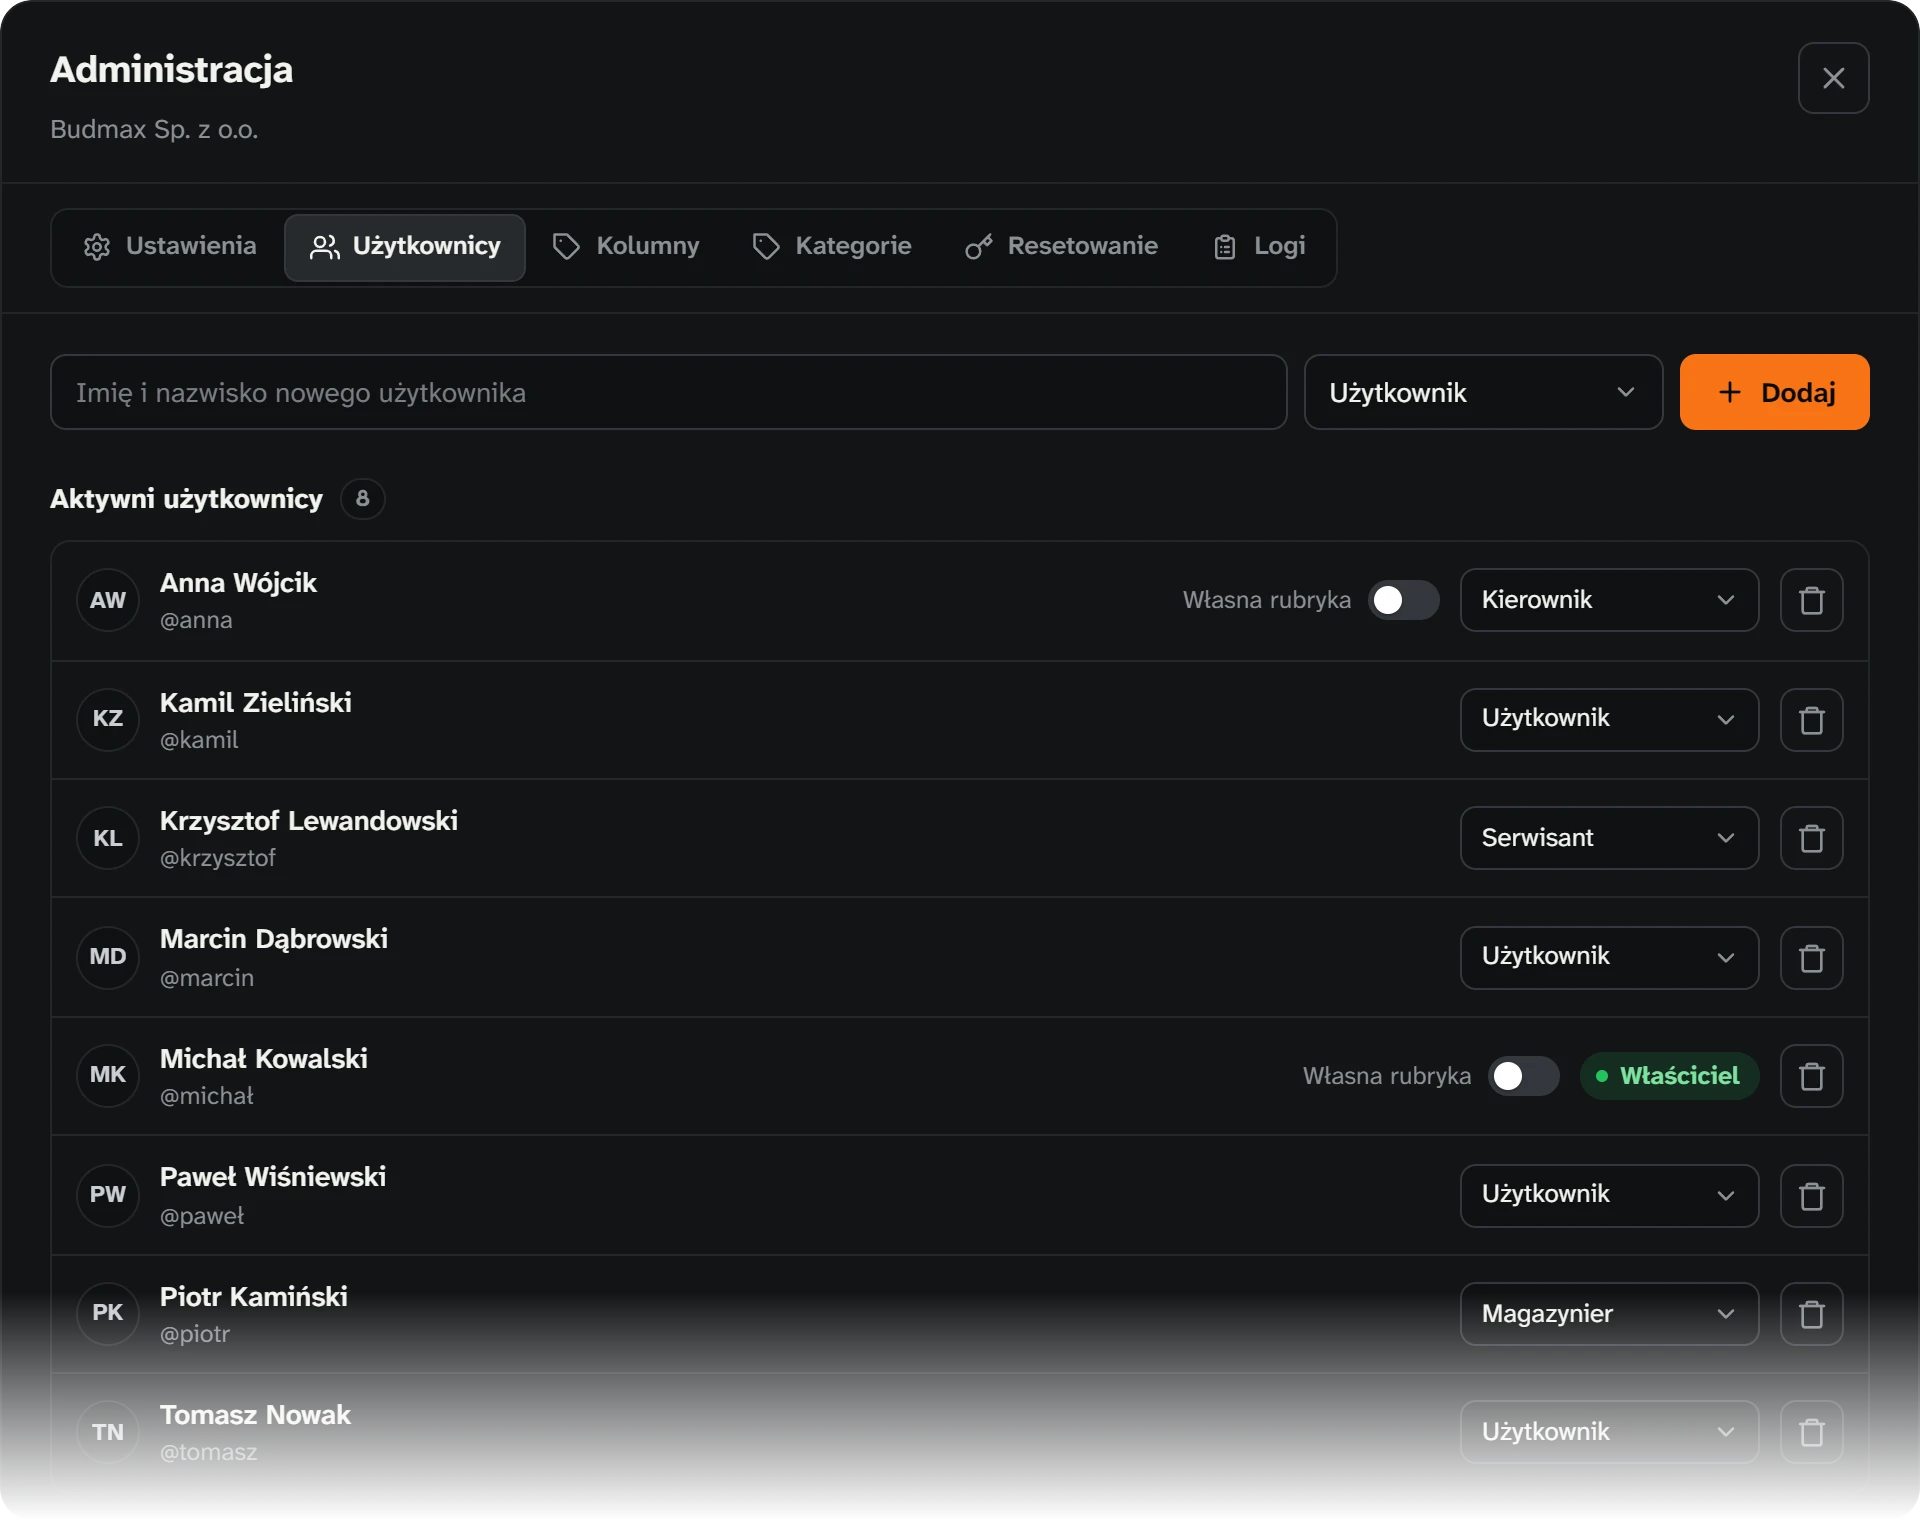
Task: Click PW avatar of Paweł Wiśniewski
Action: (x=108, y=1195)
